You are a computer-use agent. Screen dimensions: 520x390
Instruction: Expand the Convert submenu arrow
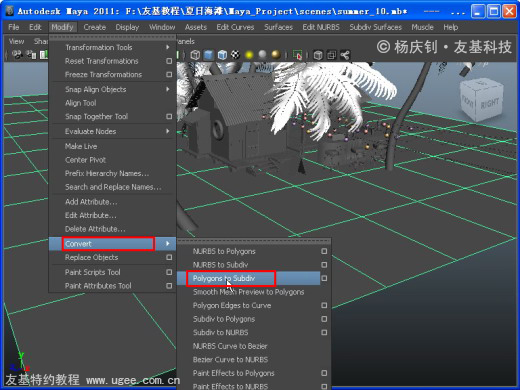(x=168, y=244)
